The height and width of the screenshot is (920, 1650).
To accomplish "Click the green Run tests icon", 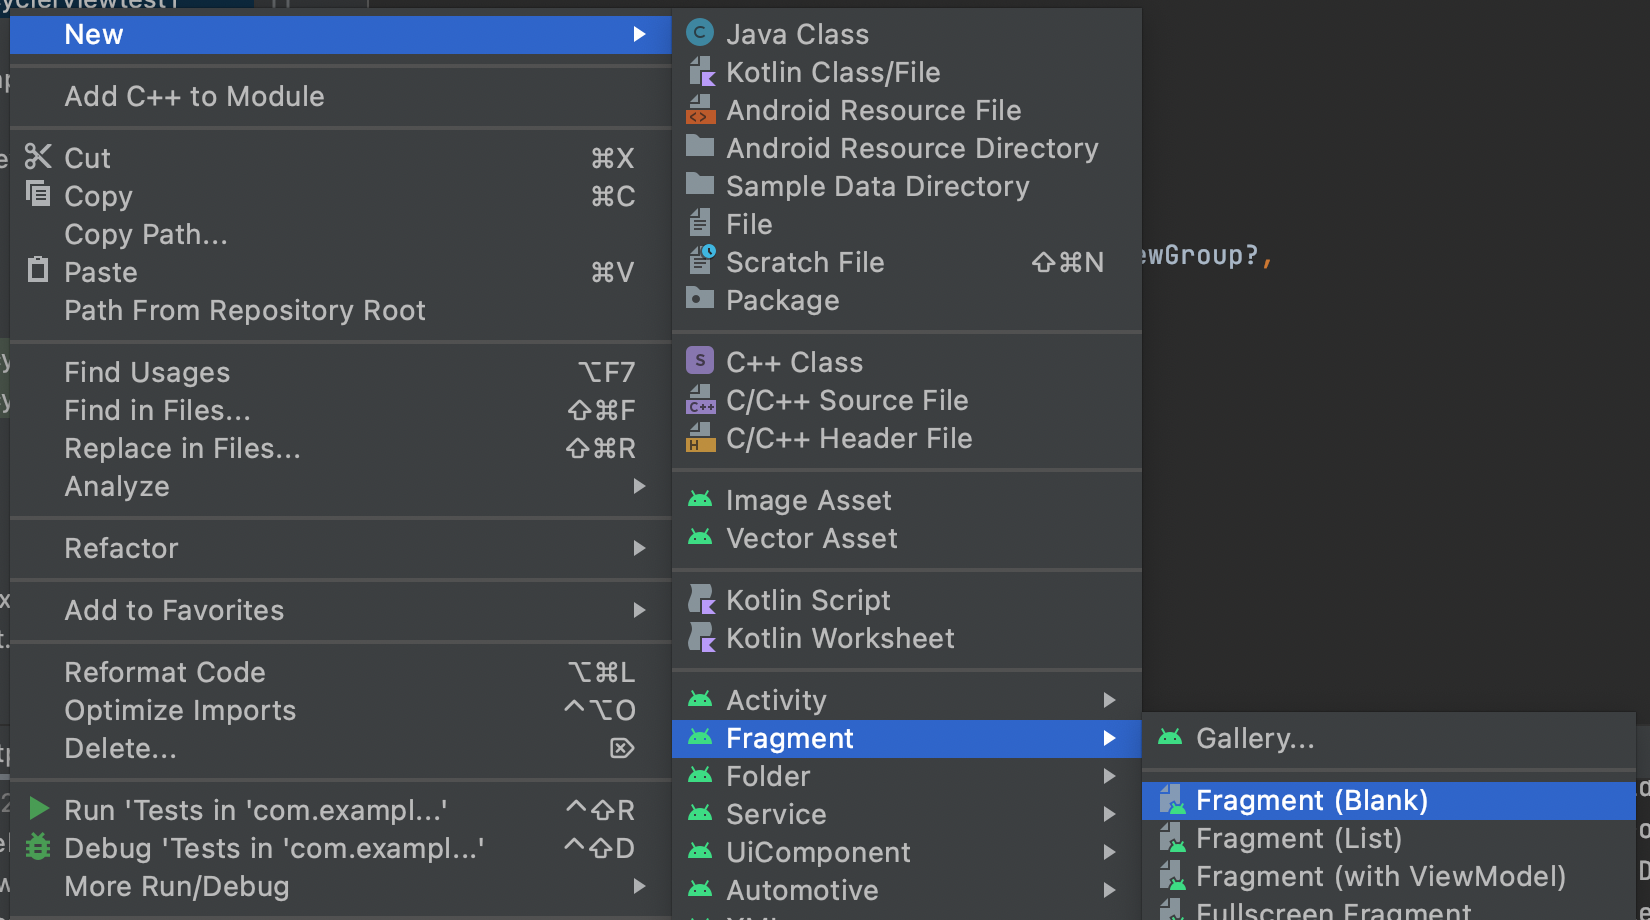I will click(39, 808).
